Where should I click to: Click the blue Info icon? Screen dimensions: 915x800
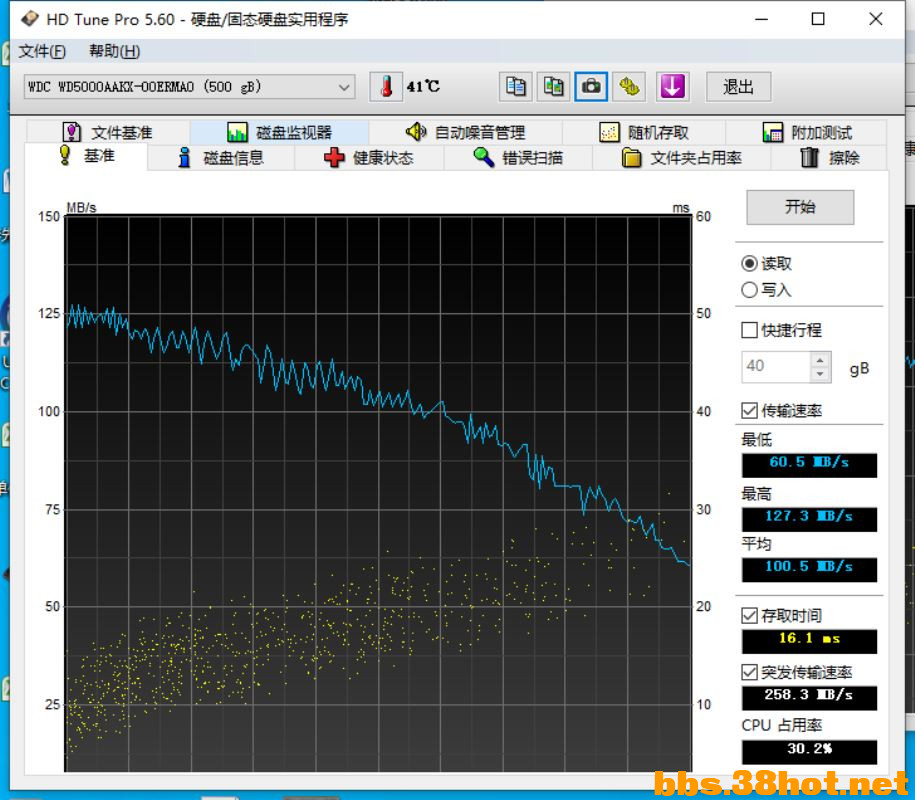[184, 158]
